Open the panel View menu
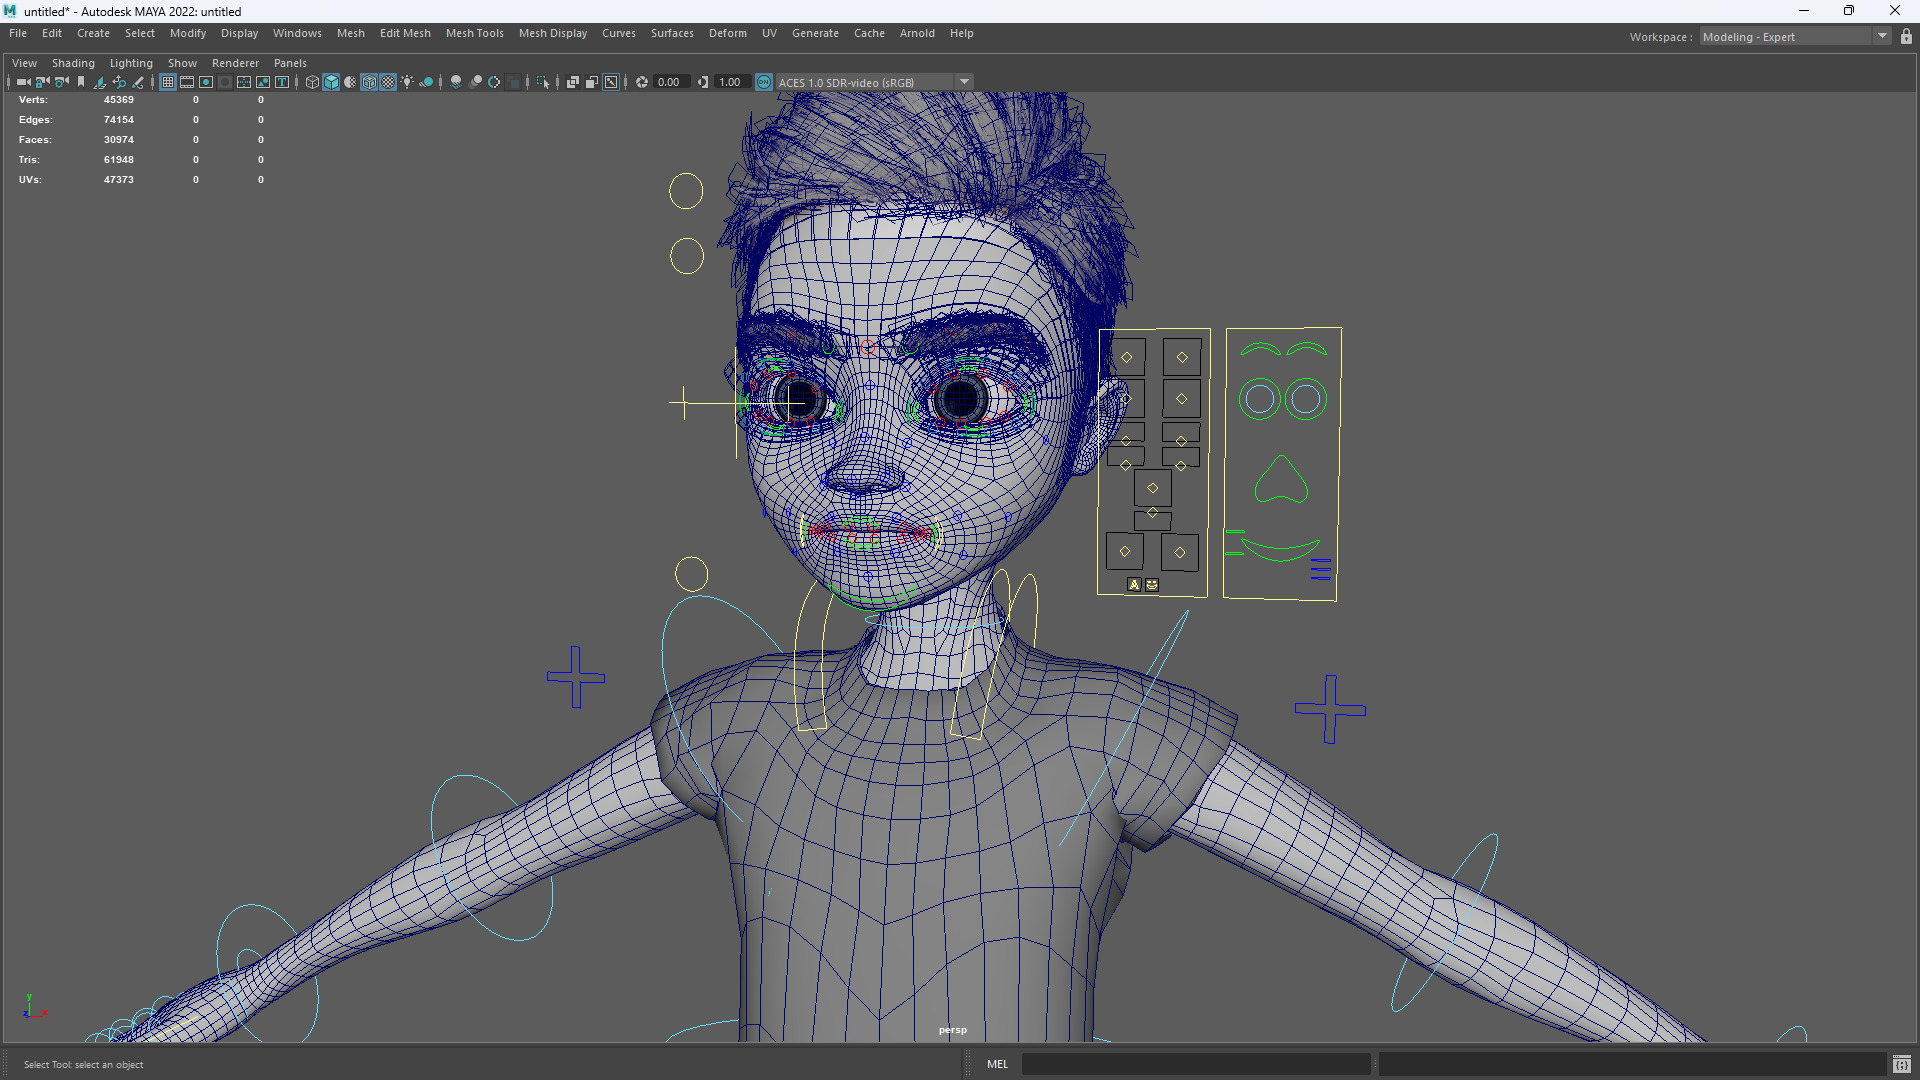Screen dimensions: 1920x1080 [x=24, y=63]
